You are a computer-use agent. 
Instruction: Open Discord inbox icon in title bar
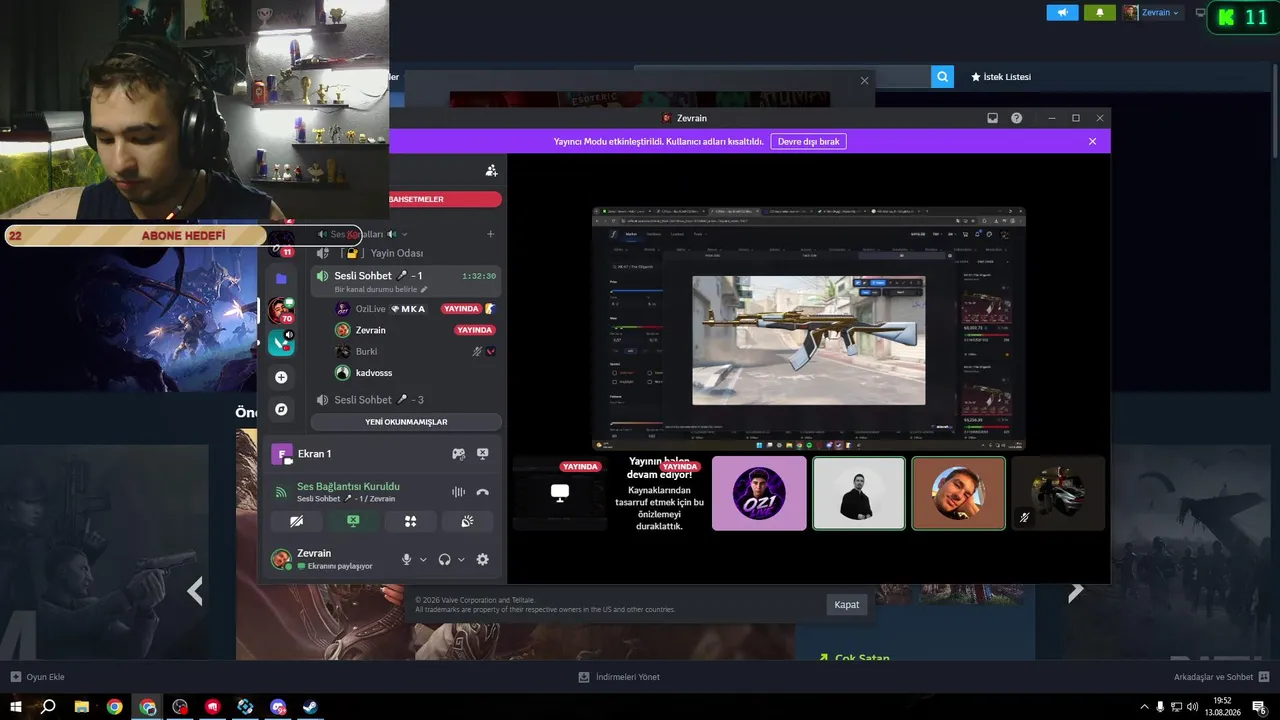[992, 118]
